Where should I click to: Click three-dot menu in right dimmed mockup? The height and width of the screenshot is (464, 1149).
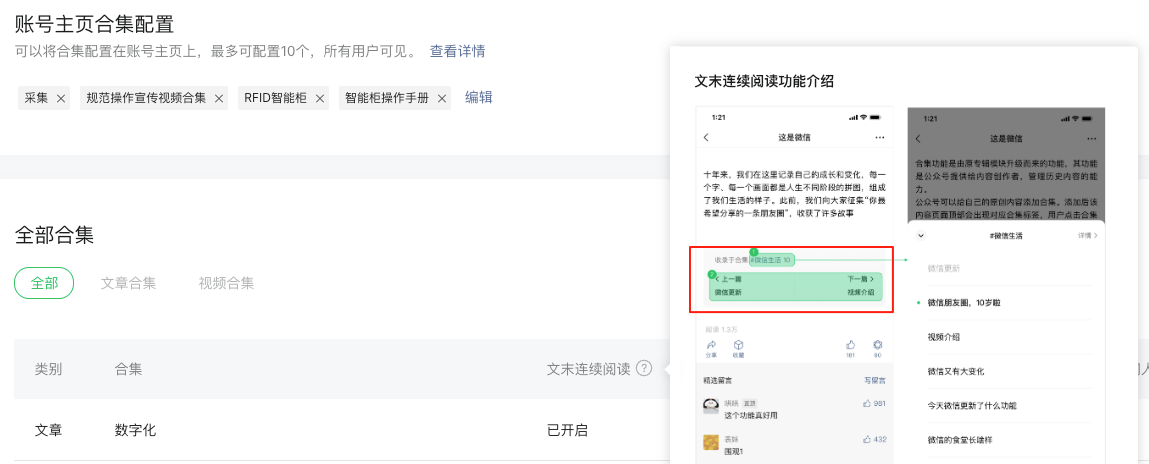[1092, 138]
